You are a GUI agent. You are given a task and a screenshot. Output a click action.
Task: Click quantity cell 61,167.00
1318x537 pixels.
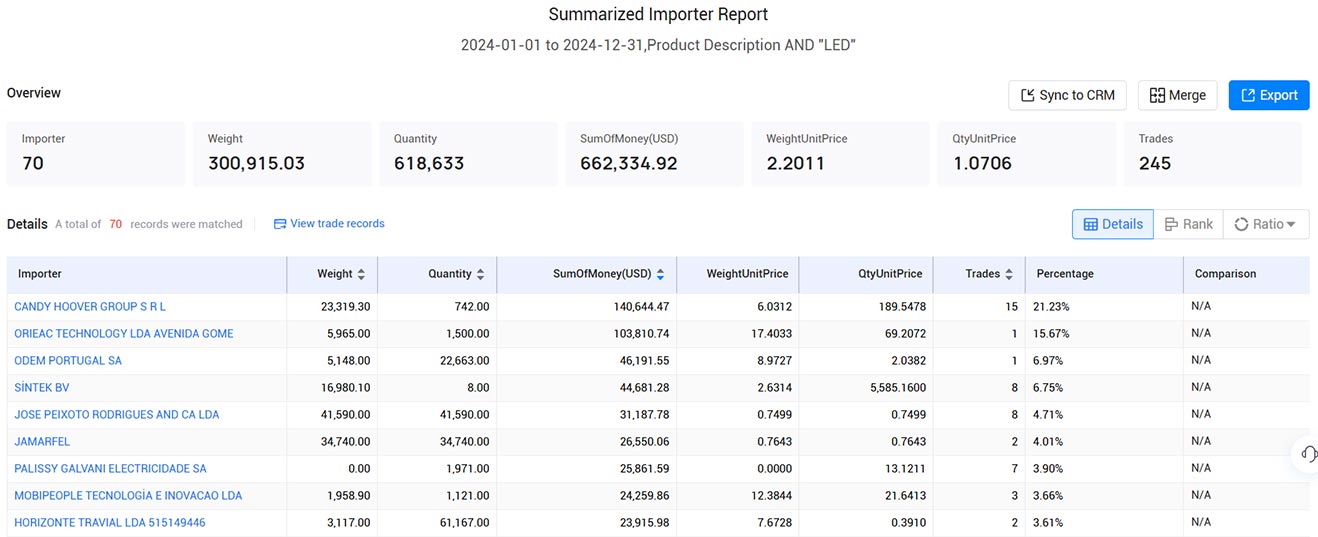[465, 522]
